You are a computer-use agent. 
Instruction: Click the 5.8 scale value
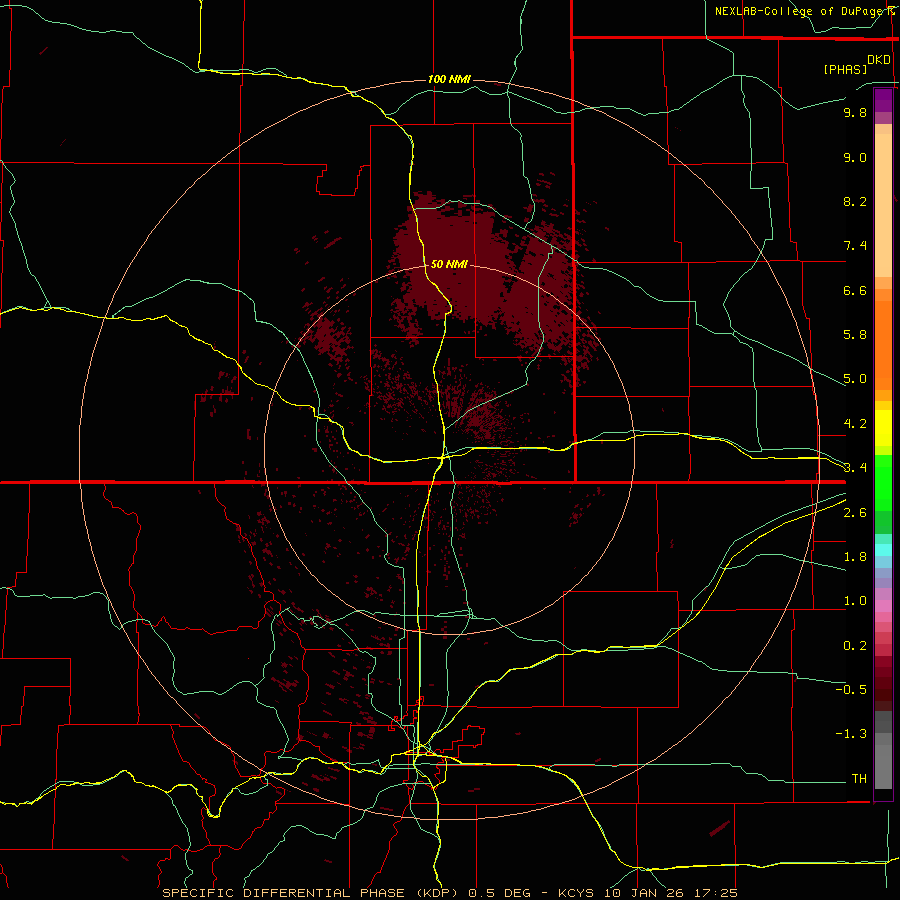[855, 335]
